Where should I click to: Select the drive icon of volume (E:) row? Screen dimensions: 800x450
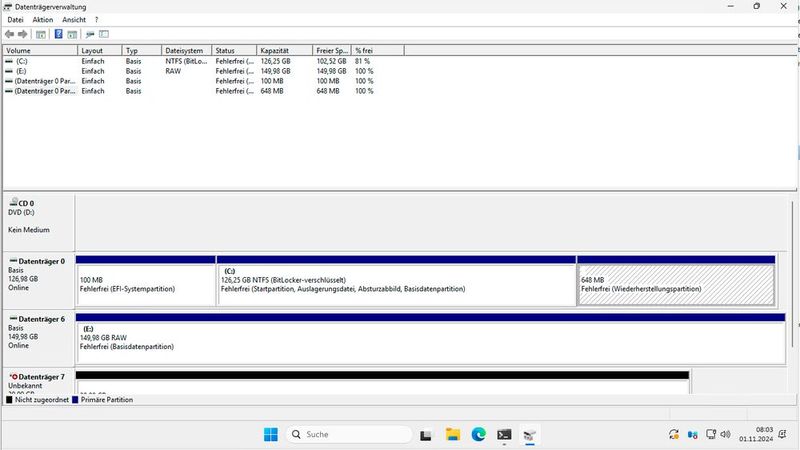9,71
